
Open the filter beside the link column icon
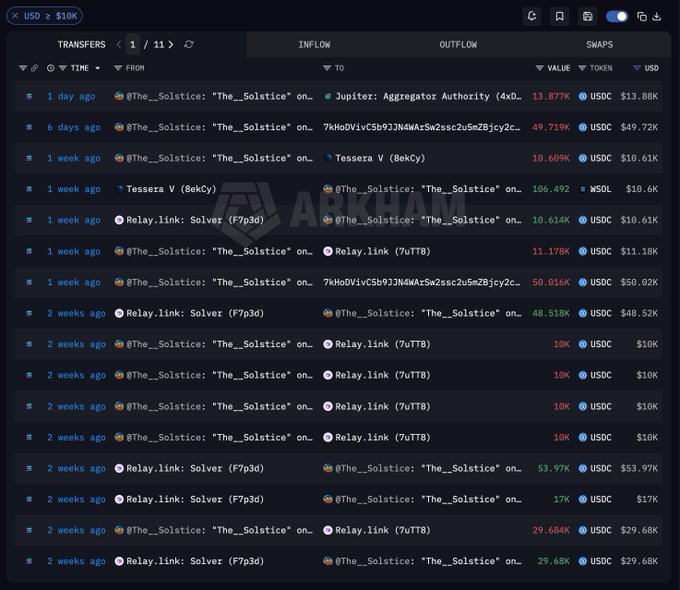23,68
